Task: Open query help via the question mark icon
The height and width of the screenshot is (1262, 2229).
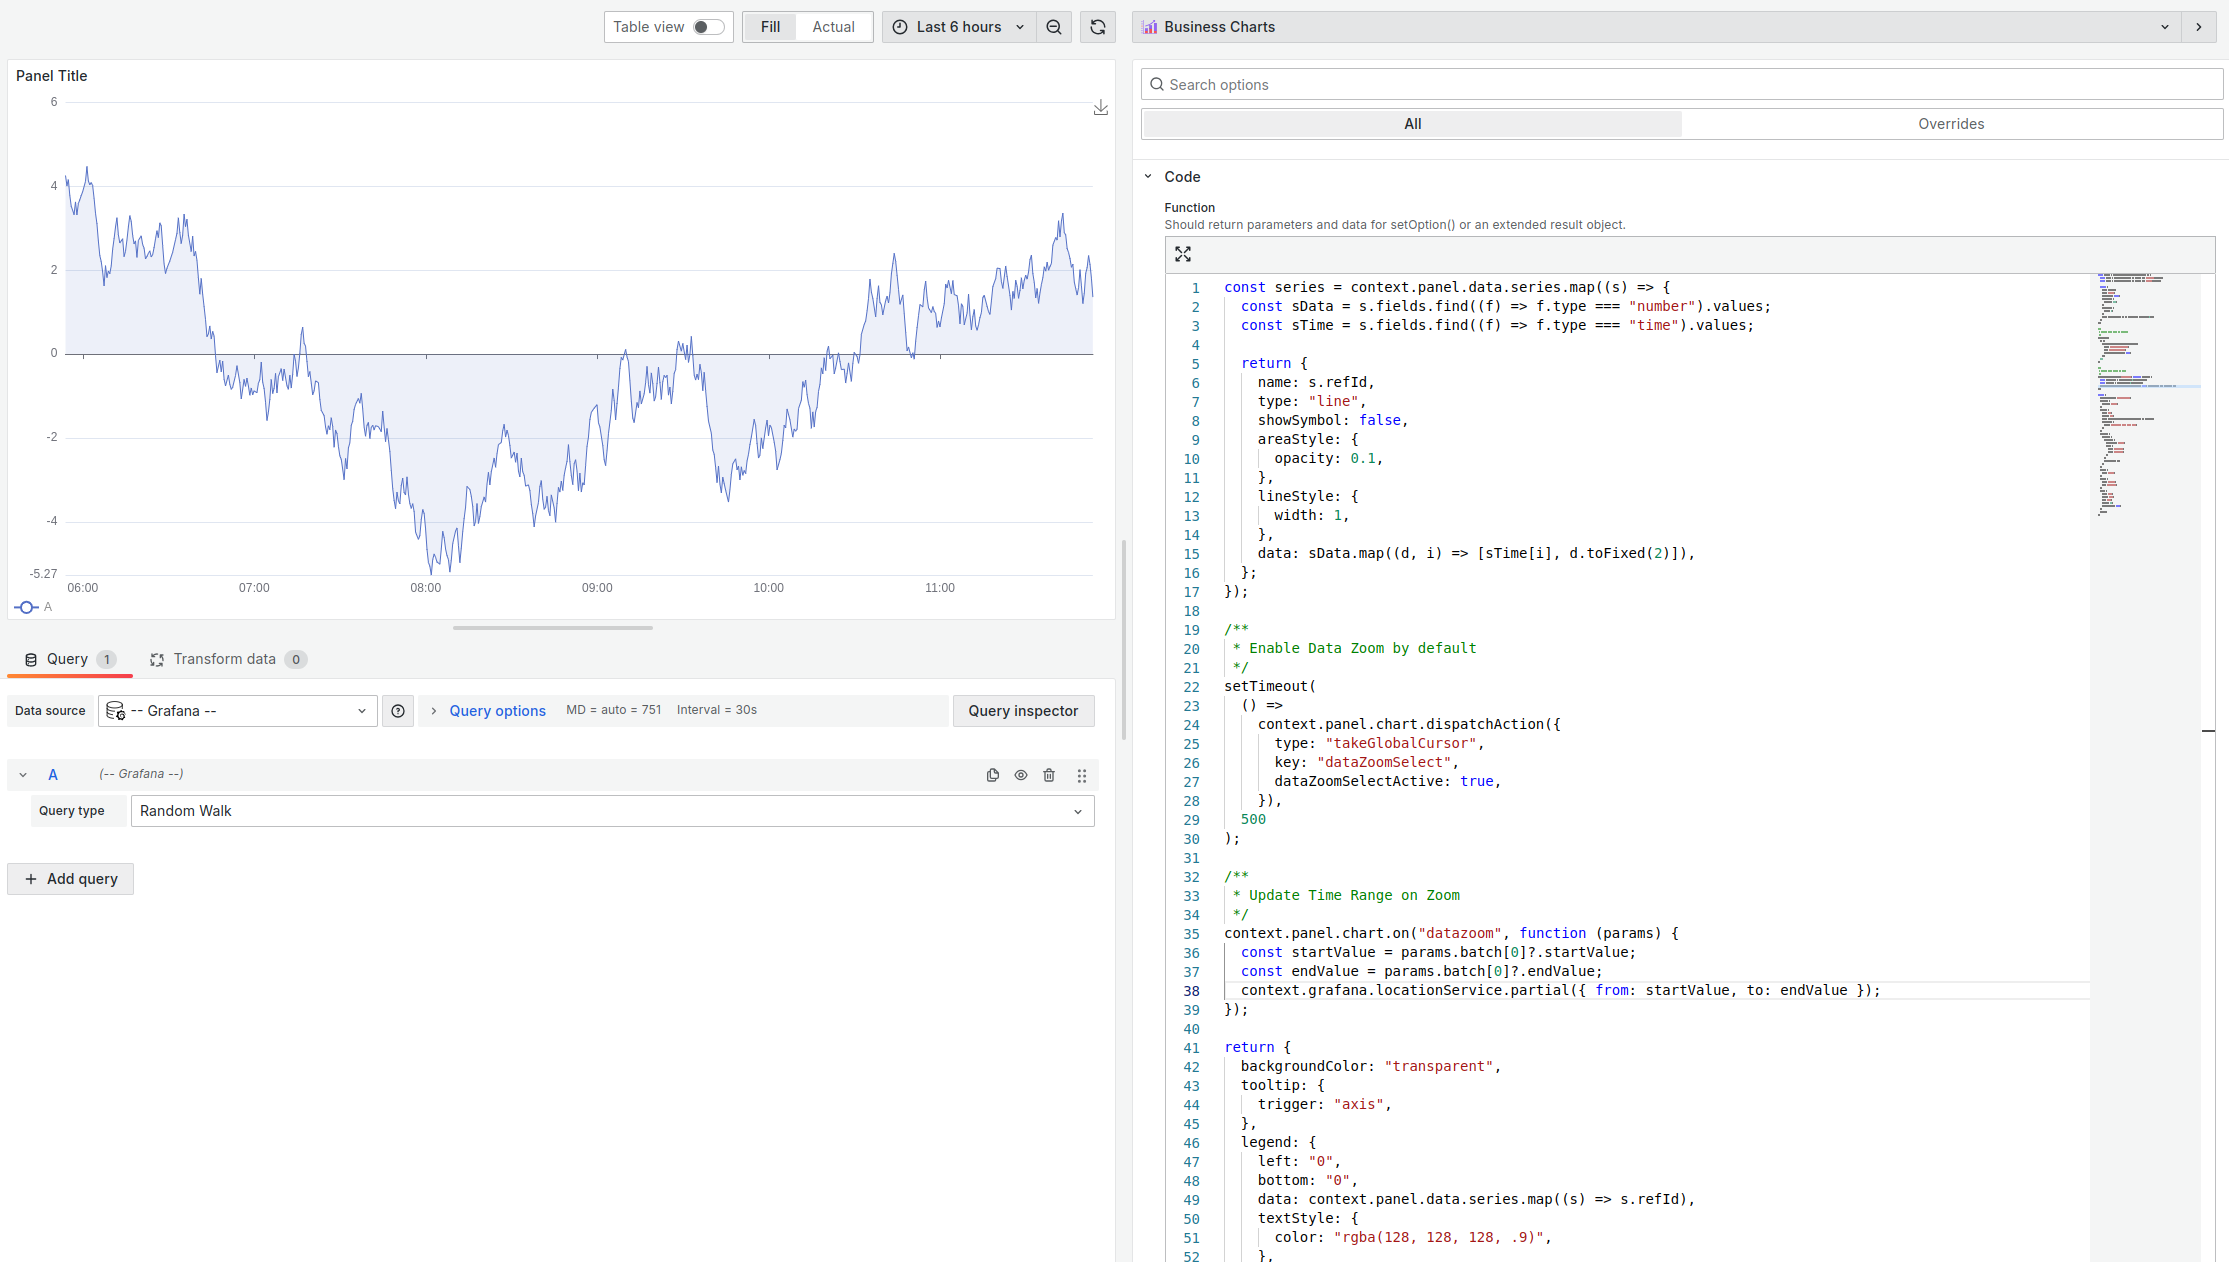Action: [x=397, y=711]
